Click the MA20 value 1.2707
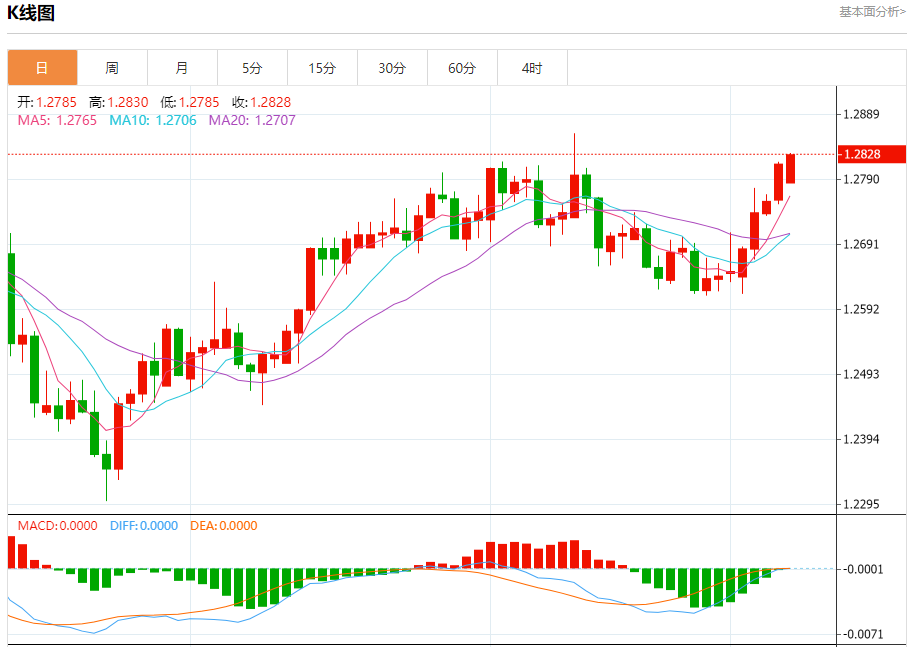 click(275, 121)
